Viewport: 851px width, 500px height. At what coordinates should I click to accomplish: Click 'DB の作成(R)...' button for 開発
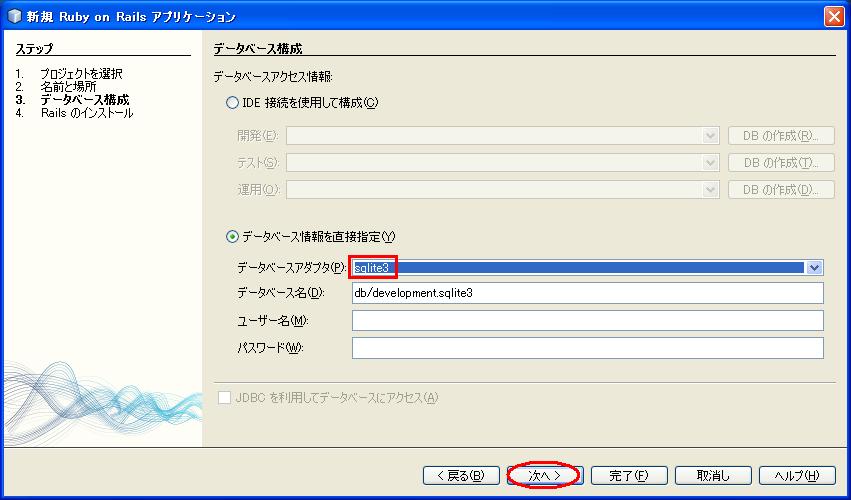tap(781, 136)
